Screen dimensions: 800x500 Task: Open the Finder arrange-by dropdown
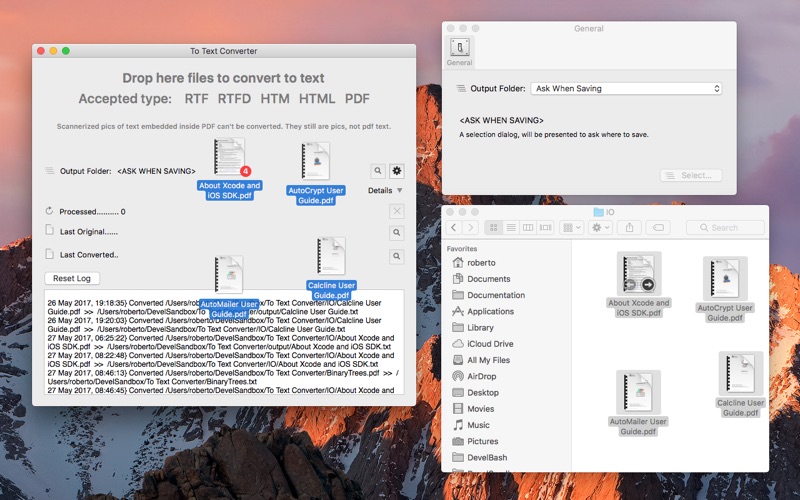coord(572,228)
